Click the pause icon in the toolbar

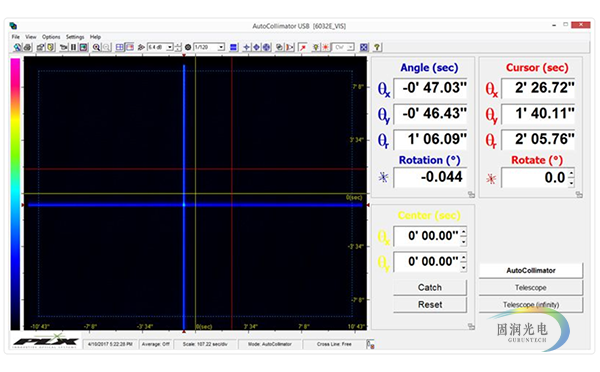(x=73, y=47)
